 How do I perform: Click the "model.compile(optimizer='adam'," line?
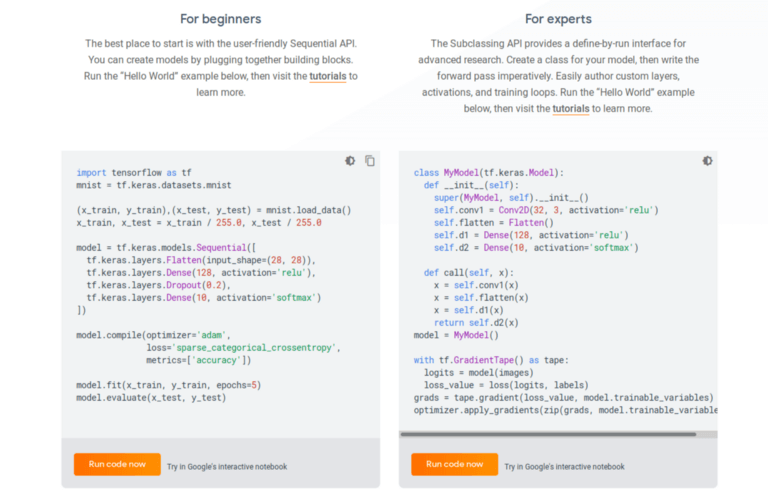click(x=153, y=335)
